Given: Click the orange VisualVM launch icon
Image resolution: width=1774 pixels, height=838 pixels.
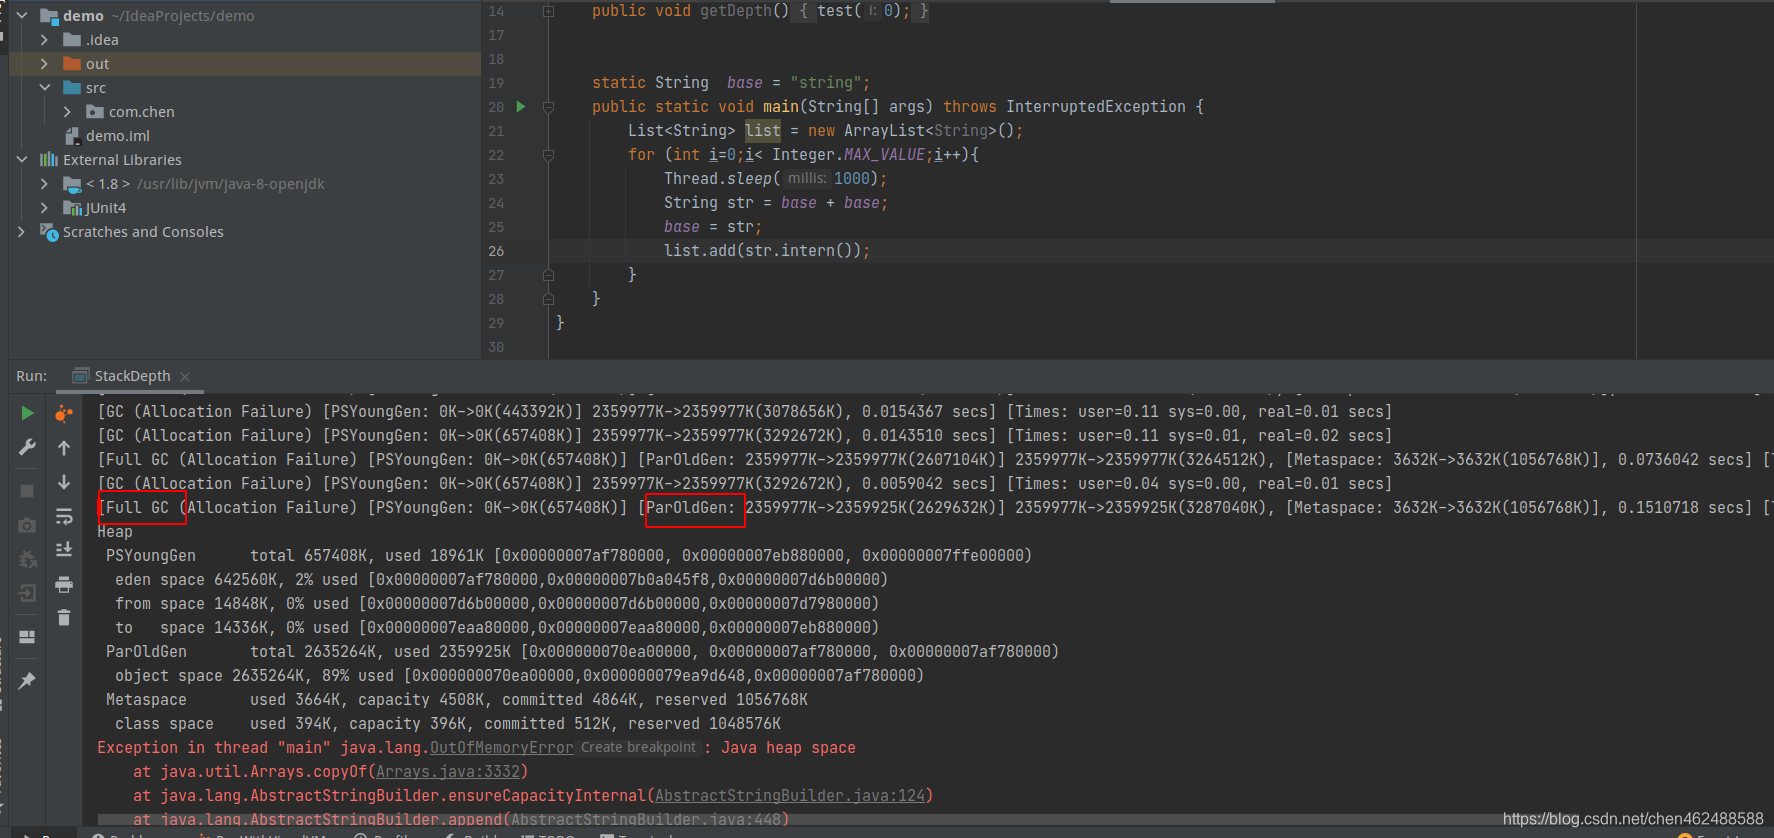Looking at the screenshot, I should click(x=64, y=413).
